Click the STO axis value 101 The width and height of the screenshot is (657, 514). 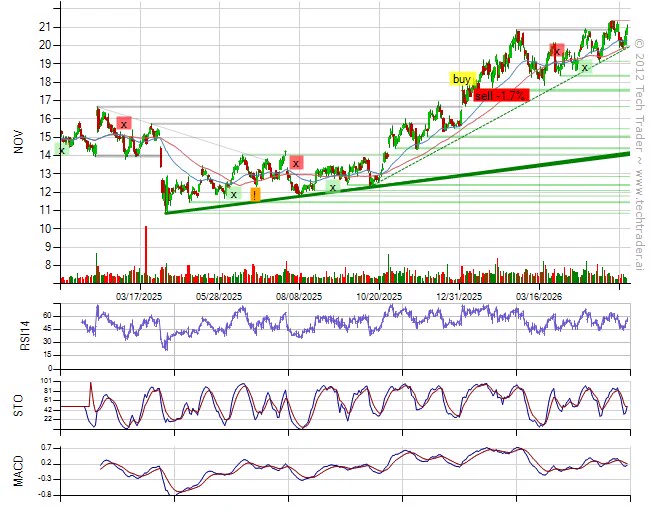coord(48,381)
